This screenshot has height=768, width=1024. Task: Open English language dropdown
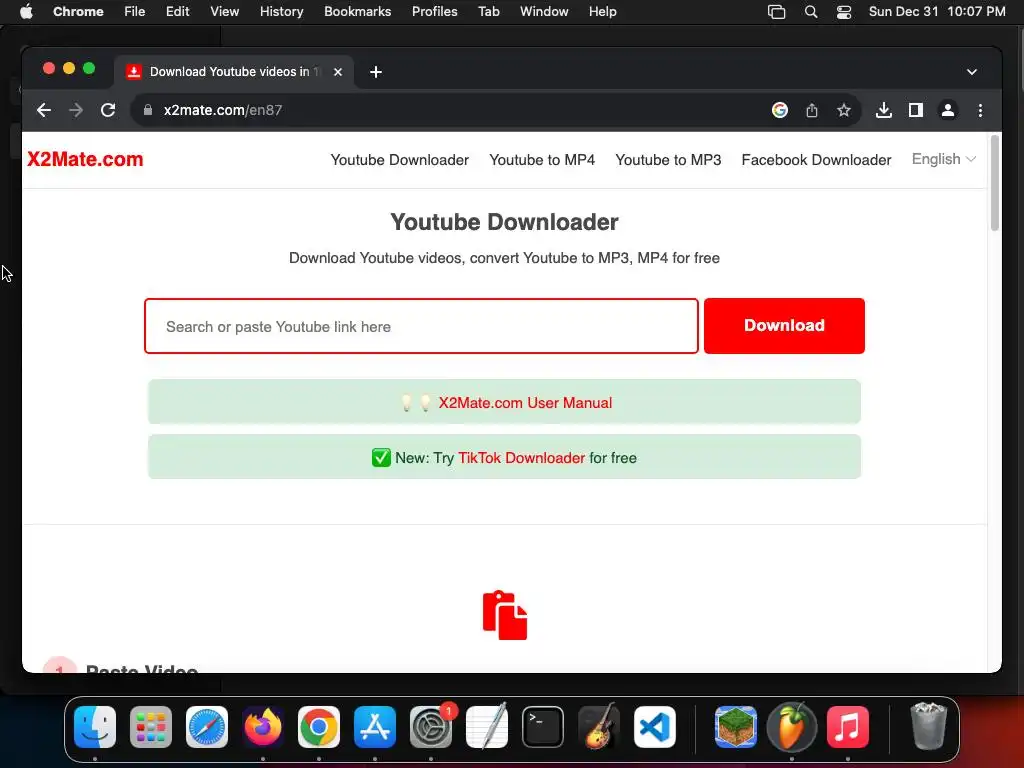click(x=944, y=159)
